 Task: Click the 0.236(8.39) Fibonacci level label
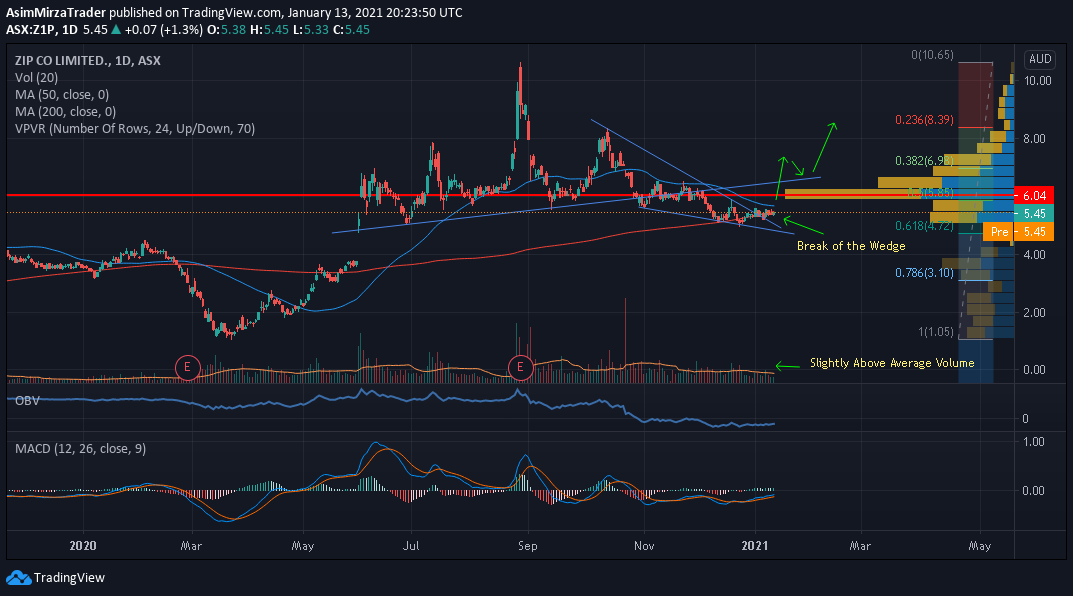coord(924,120)
